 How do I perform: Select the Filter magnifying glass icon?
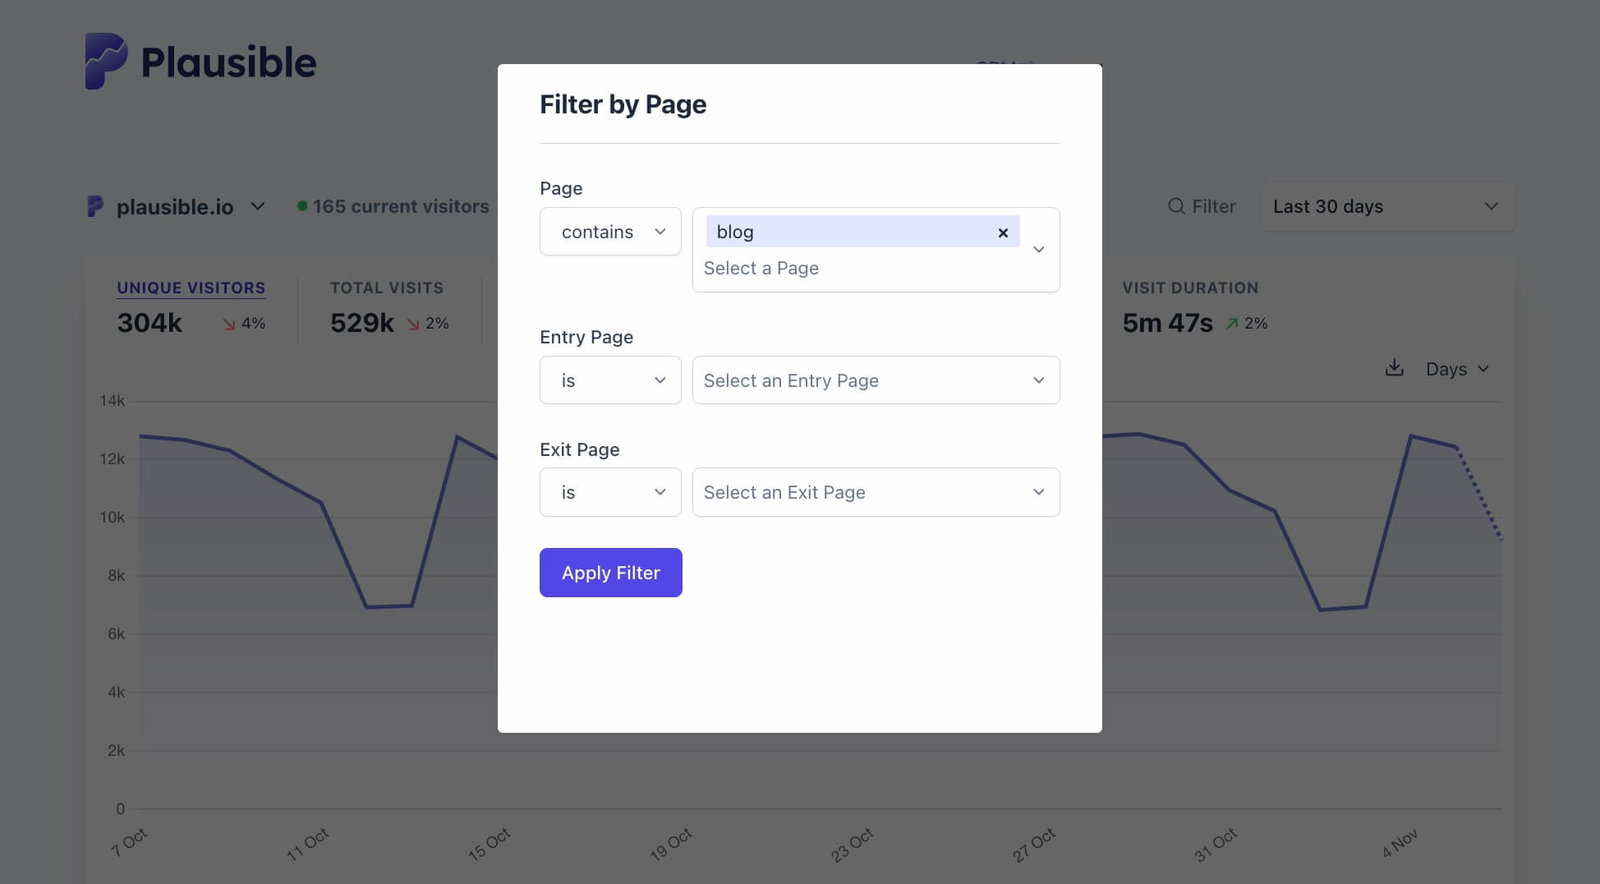pyautogui.click(x=1175, y=206)
